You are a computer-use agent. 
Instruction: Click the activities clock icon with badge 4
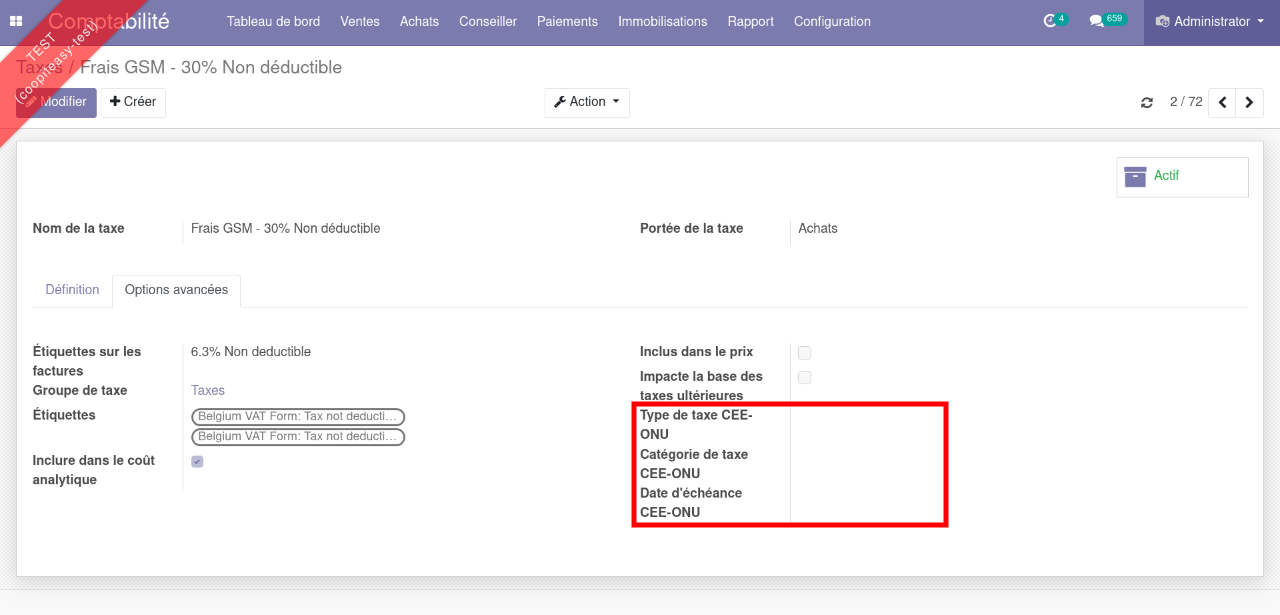(1050, 21)
